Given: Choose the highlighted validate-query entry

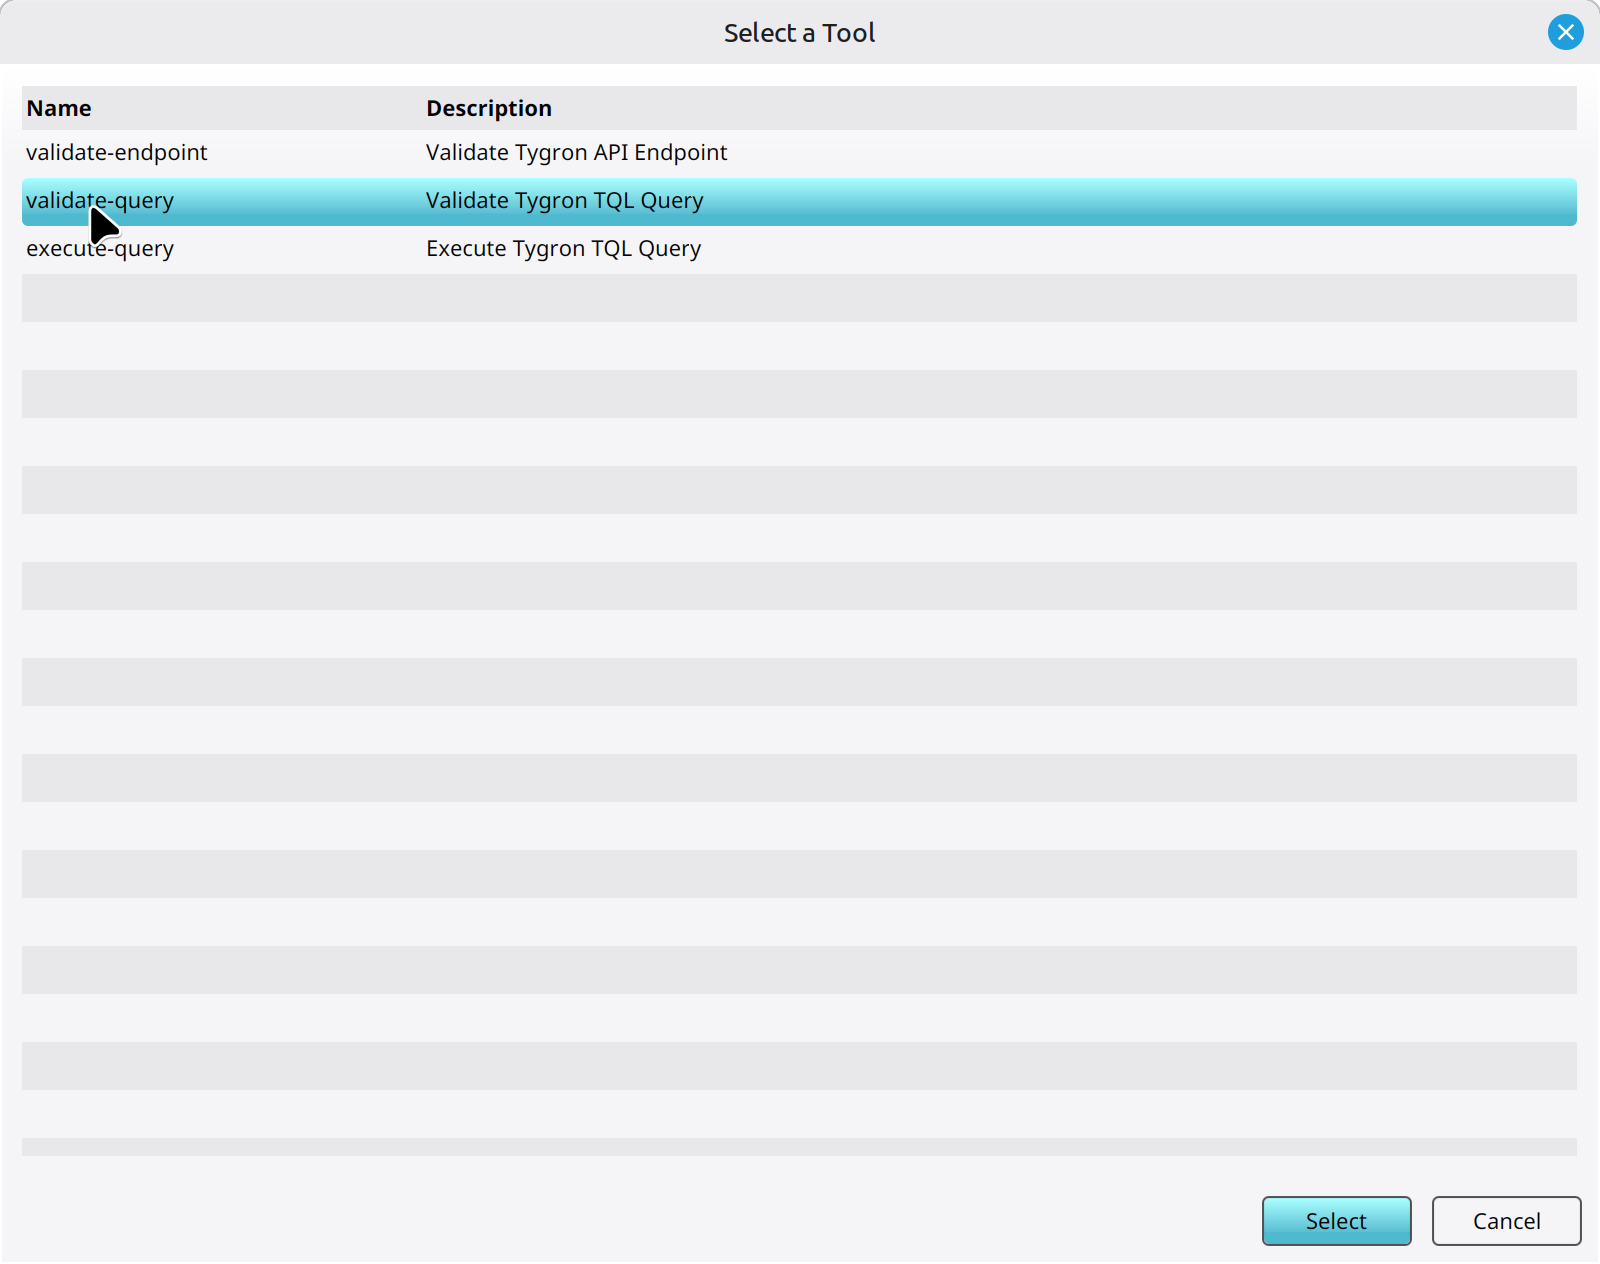Looking at the screenshot, I should 799,201.
